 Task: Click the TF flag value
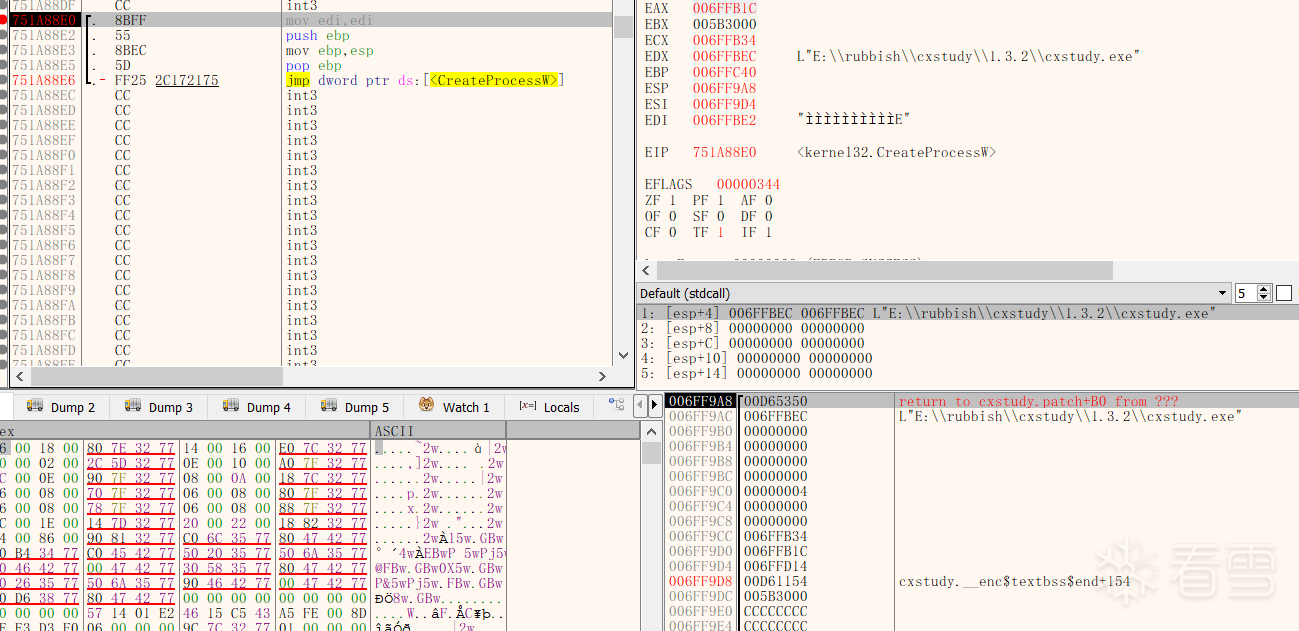pyautogui.click(x=721, y=232)
